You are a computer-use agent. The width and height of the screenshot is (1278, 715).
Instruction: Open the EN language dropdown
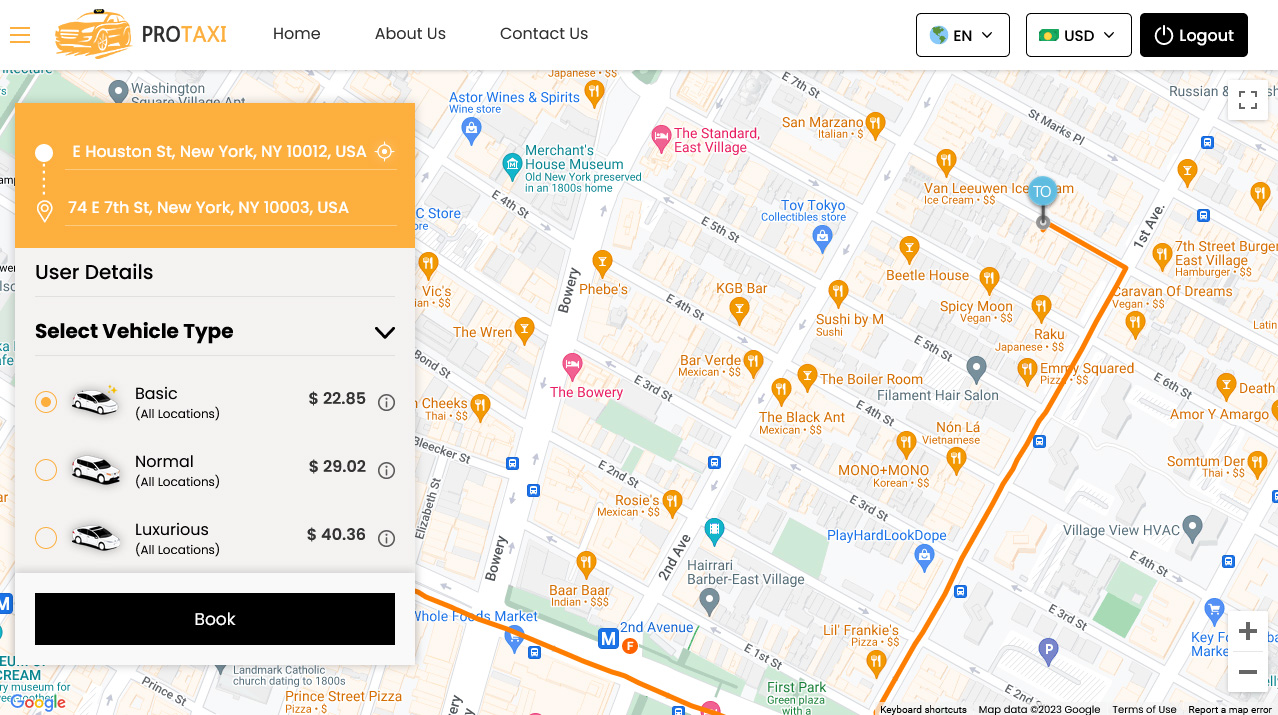[x=963, y=35]
